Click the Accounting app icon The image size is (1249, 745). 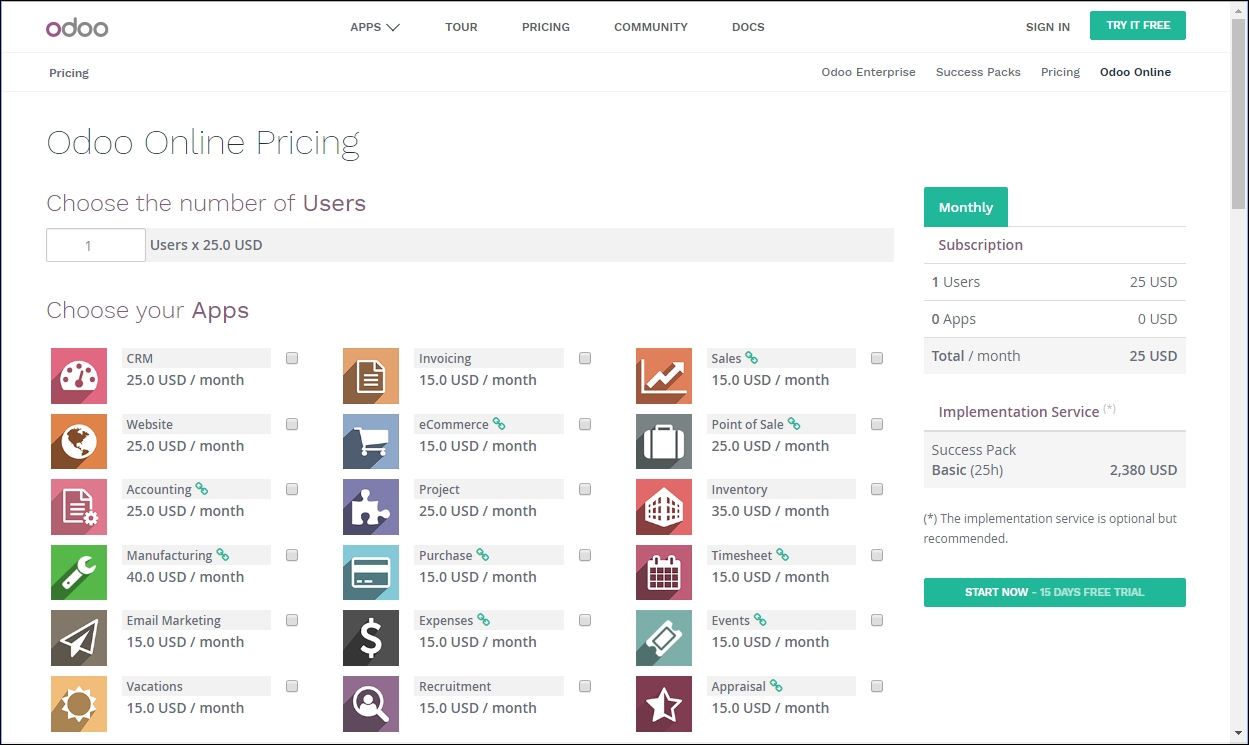[79, 507]
